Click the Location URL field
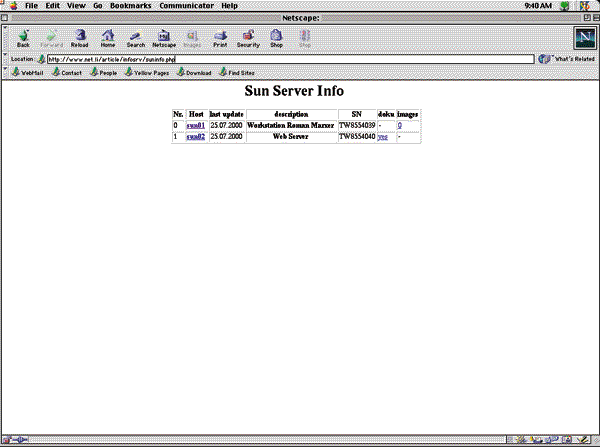The height and width of the screenshot is (447, 600). pos(290,59)
